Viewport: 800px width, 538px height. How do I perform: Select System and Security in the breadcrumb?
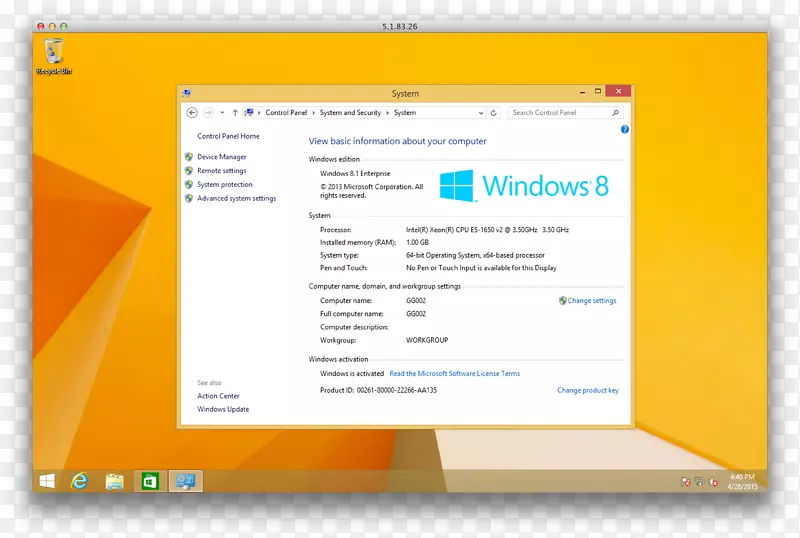(x=351, y=113)
